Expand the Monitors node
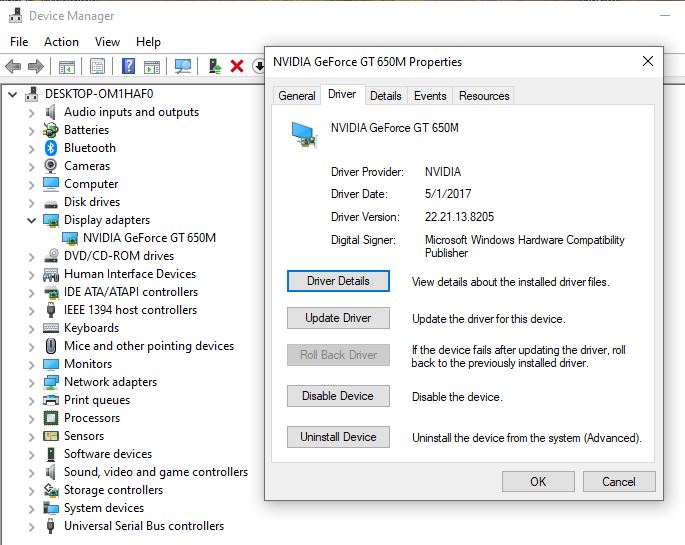Screen dimensions: 685x545 [x=31, y=365]
